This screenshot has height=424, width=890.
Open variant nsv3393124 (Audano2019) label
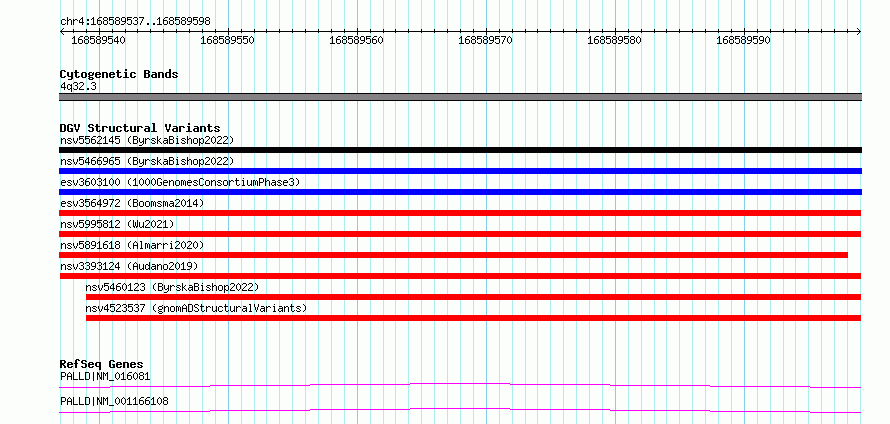tap(129, 266)
